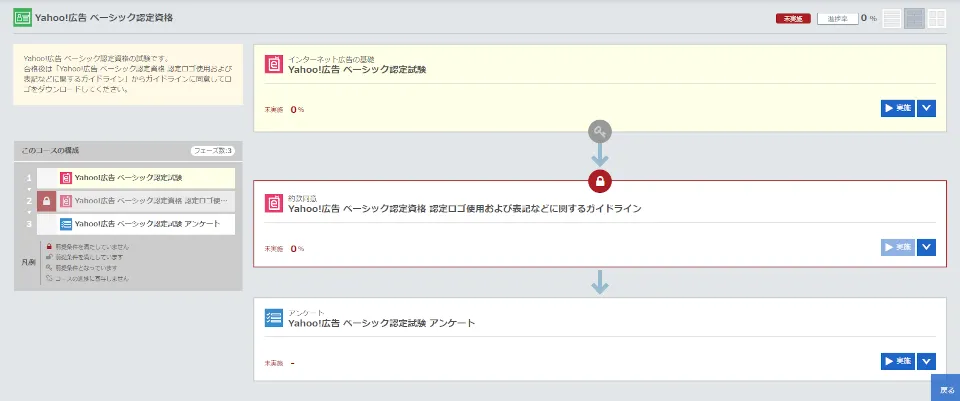This screenshot has height=401, width=960.
Task: Select phase 3 アンケート in course outline
Action: point(136,223)
